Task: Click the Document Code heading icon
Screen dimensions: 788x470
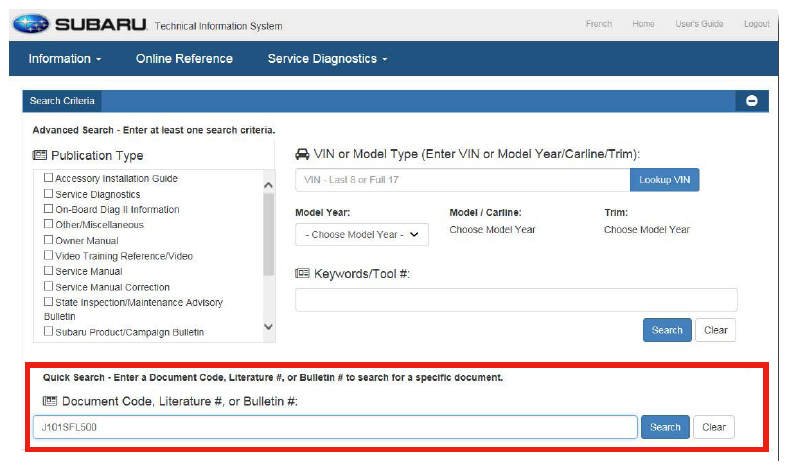Action: 50,401
